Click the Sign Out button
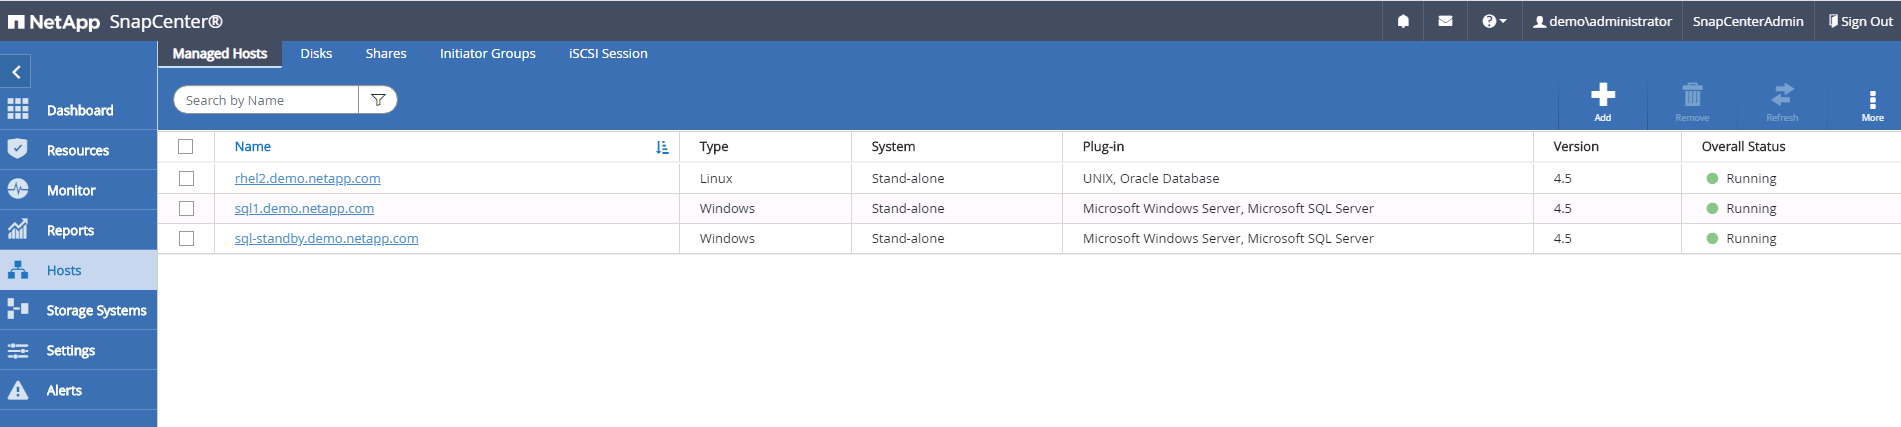Viewport: 1901px width, 427px height. 1860,21
